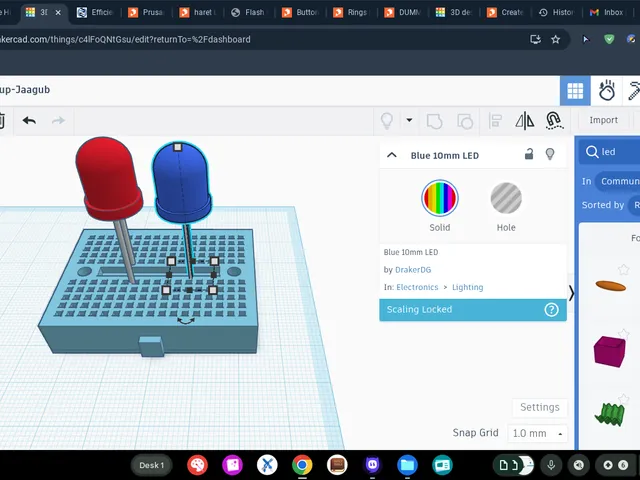Screen dimensions: 640x480
Task: Open the Align tool icon
Action: (495, 121)
